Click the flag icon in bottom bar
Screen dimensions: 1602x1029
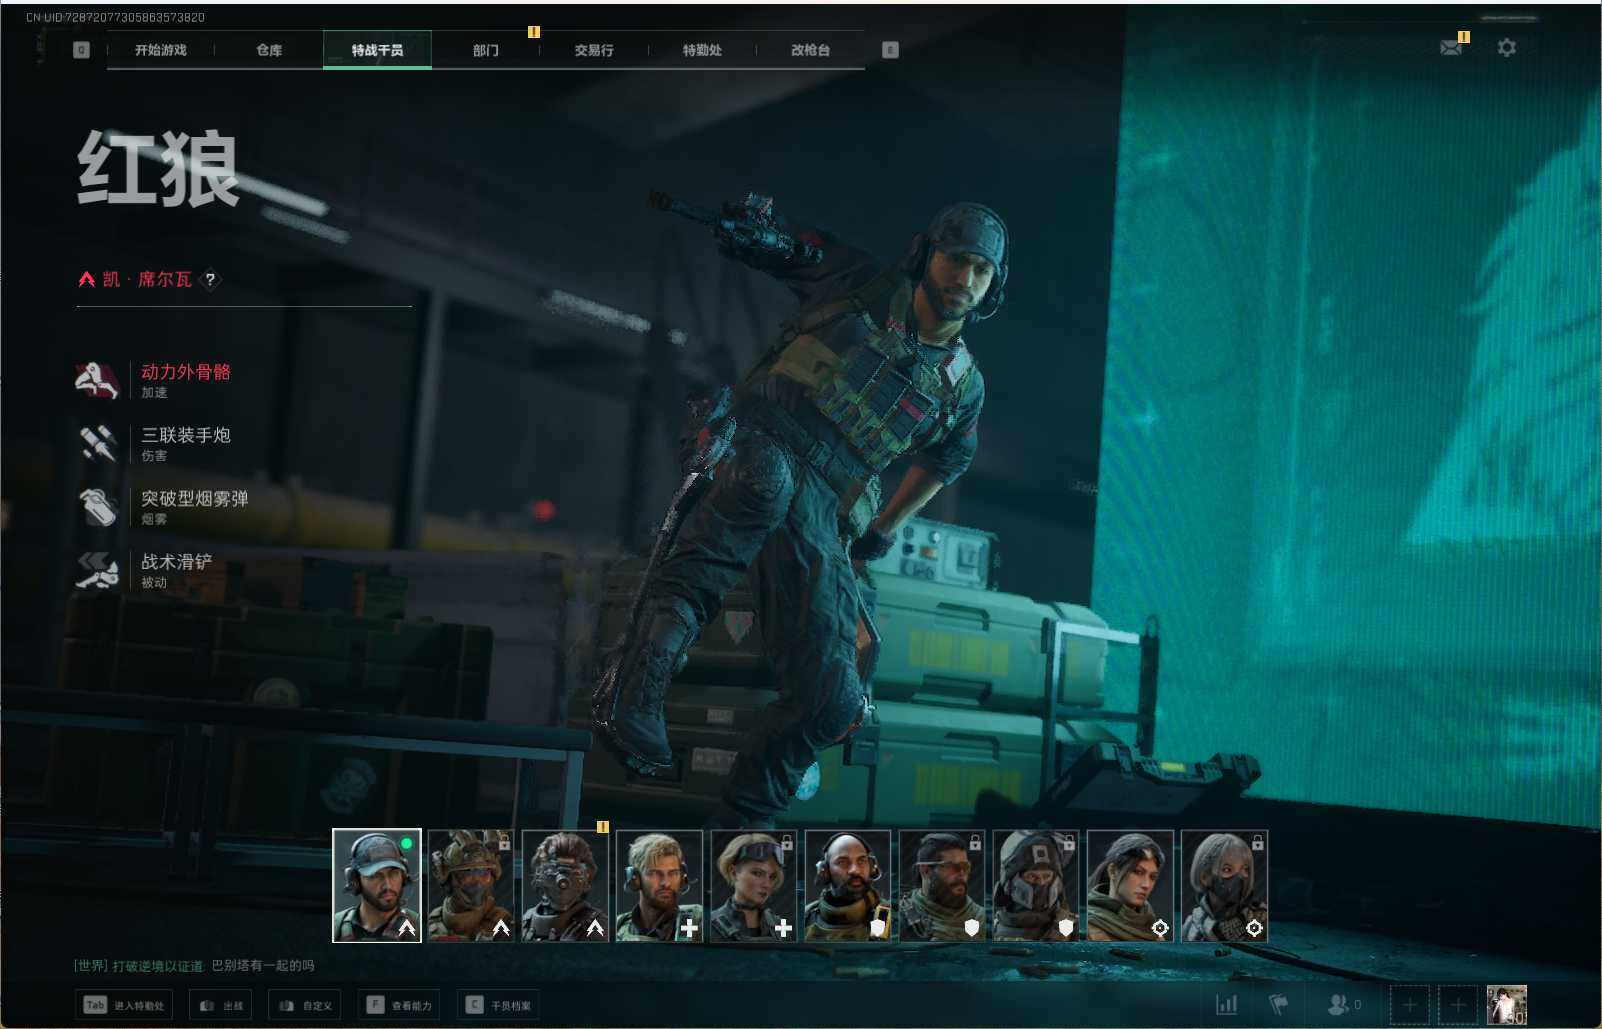[1278, 1004]
